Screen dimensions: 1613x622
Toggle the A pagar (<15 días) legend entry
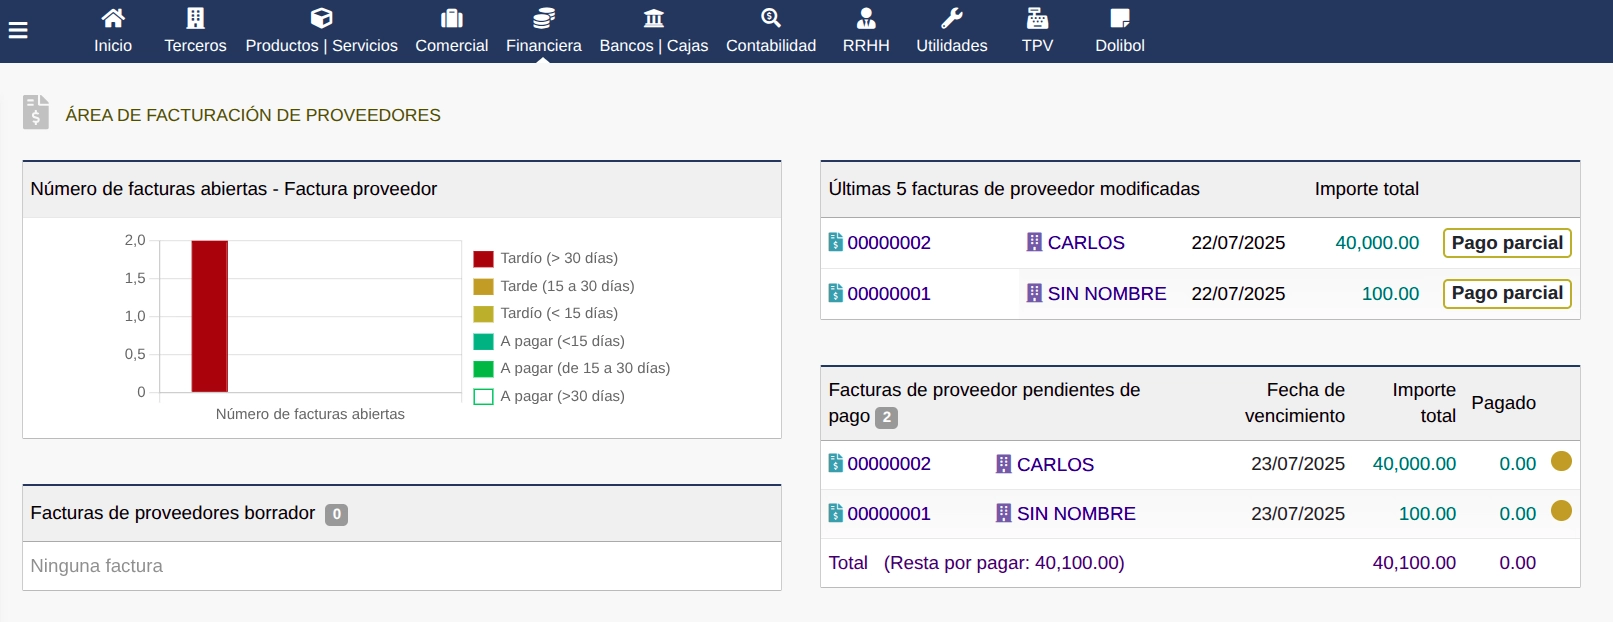click(x=562, y=341)
